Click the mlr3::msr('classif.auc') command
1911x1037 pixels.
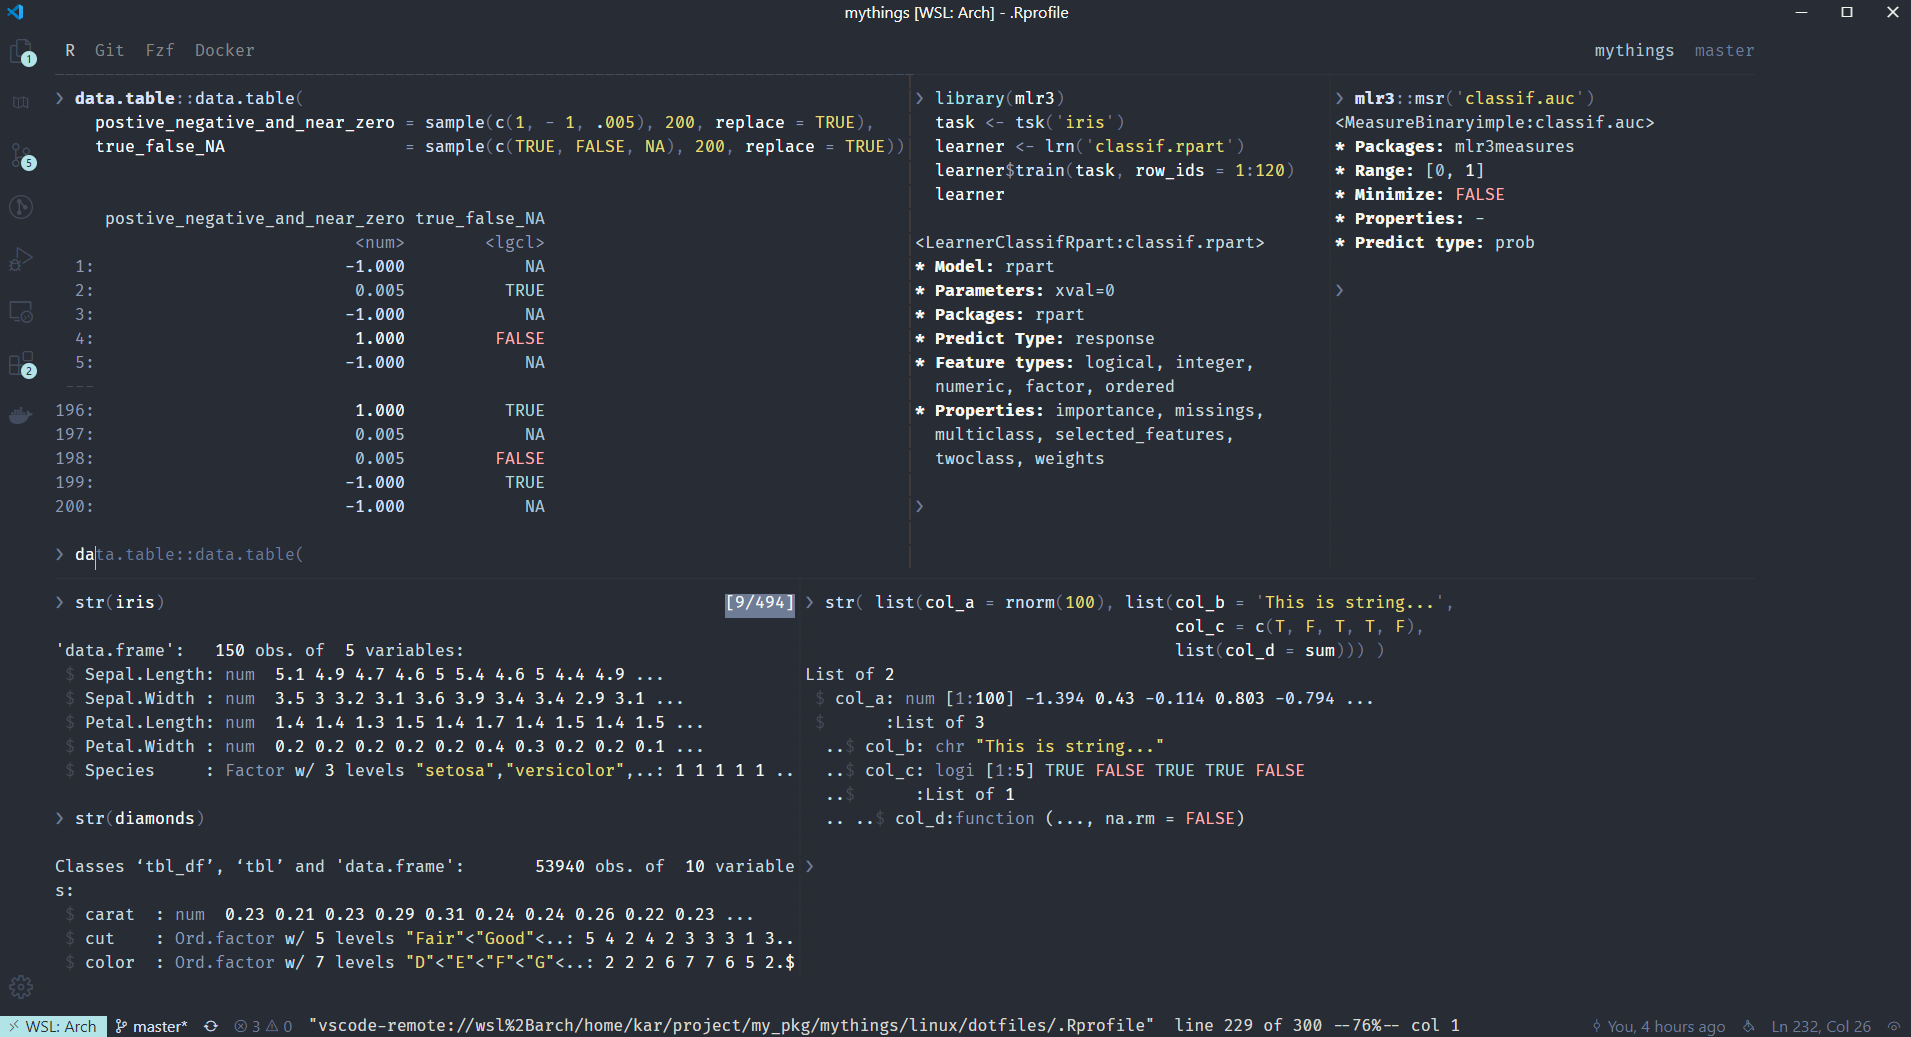1474,98
